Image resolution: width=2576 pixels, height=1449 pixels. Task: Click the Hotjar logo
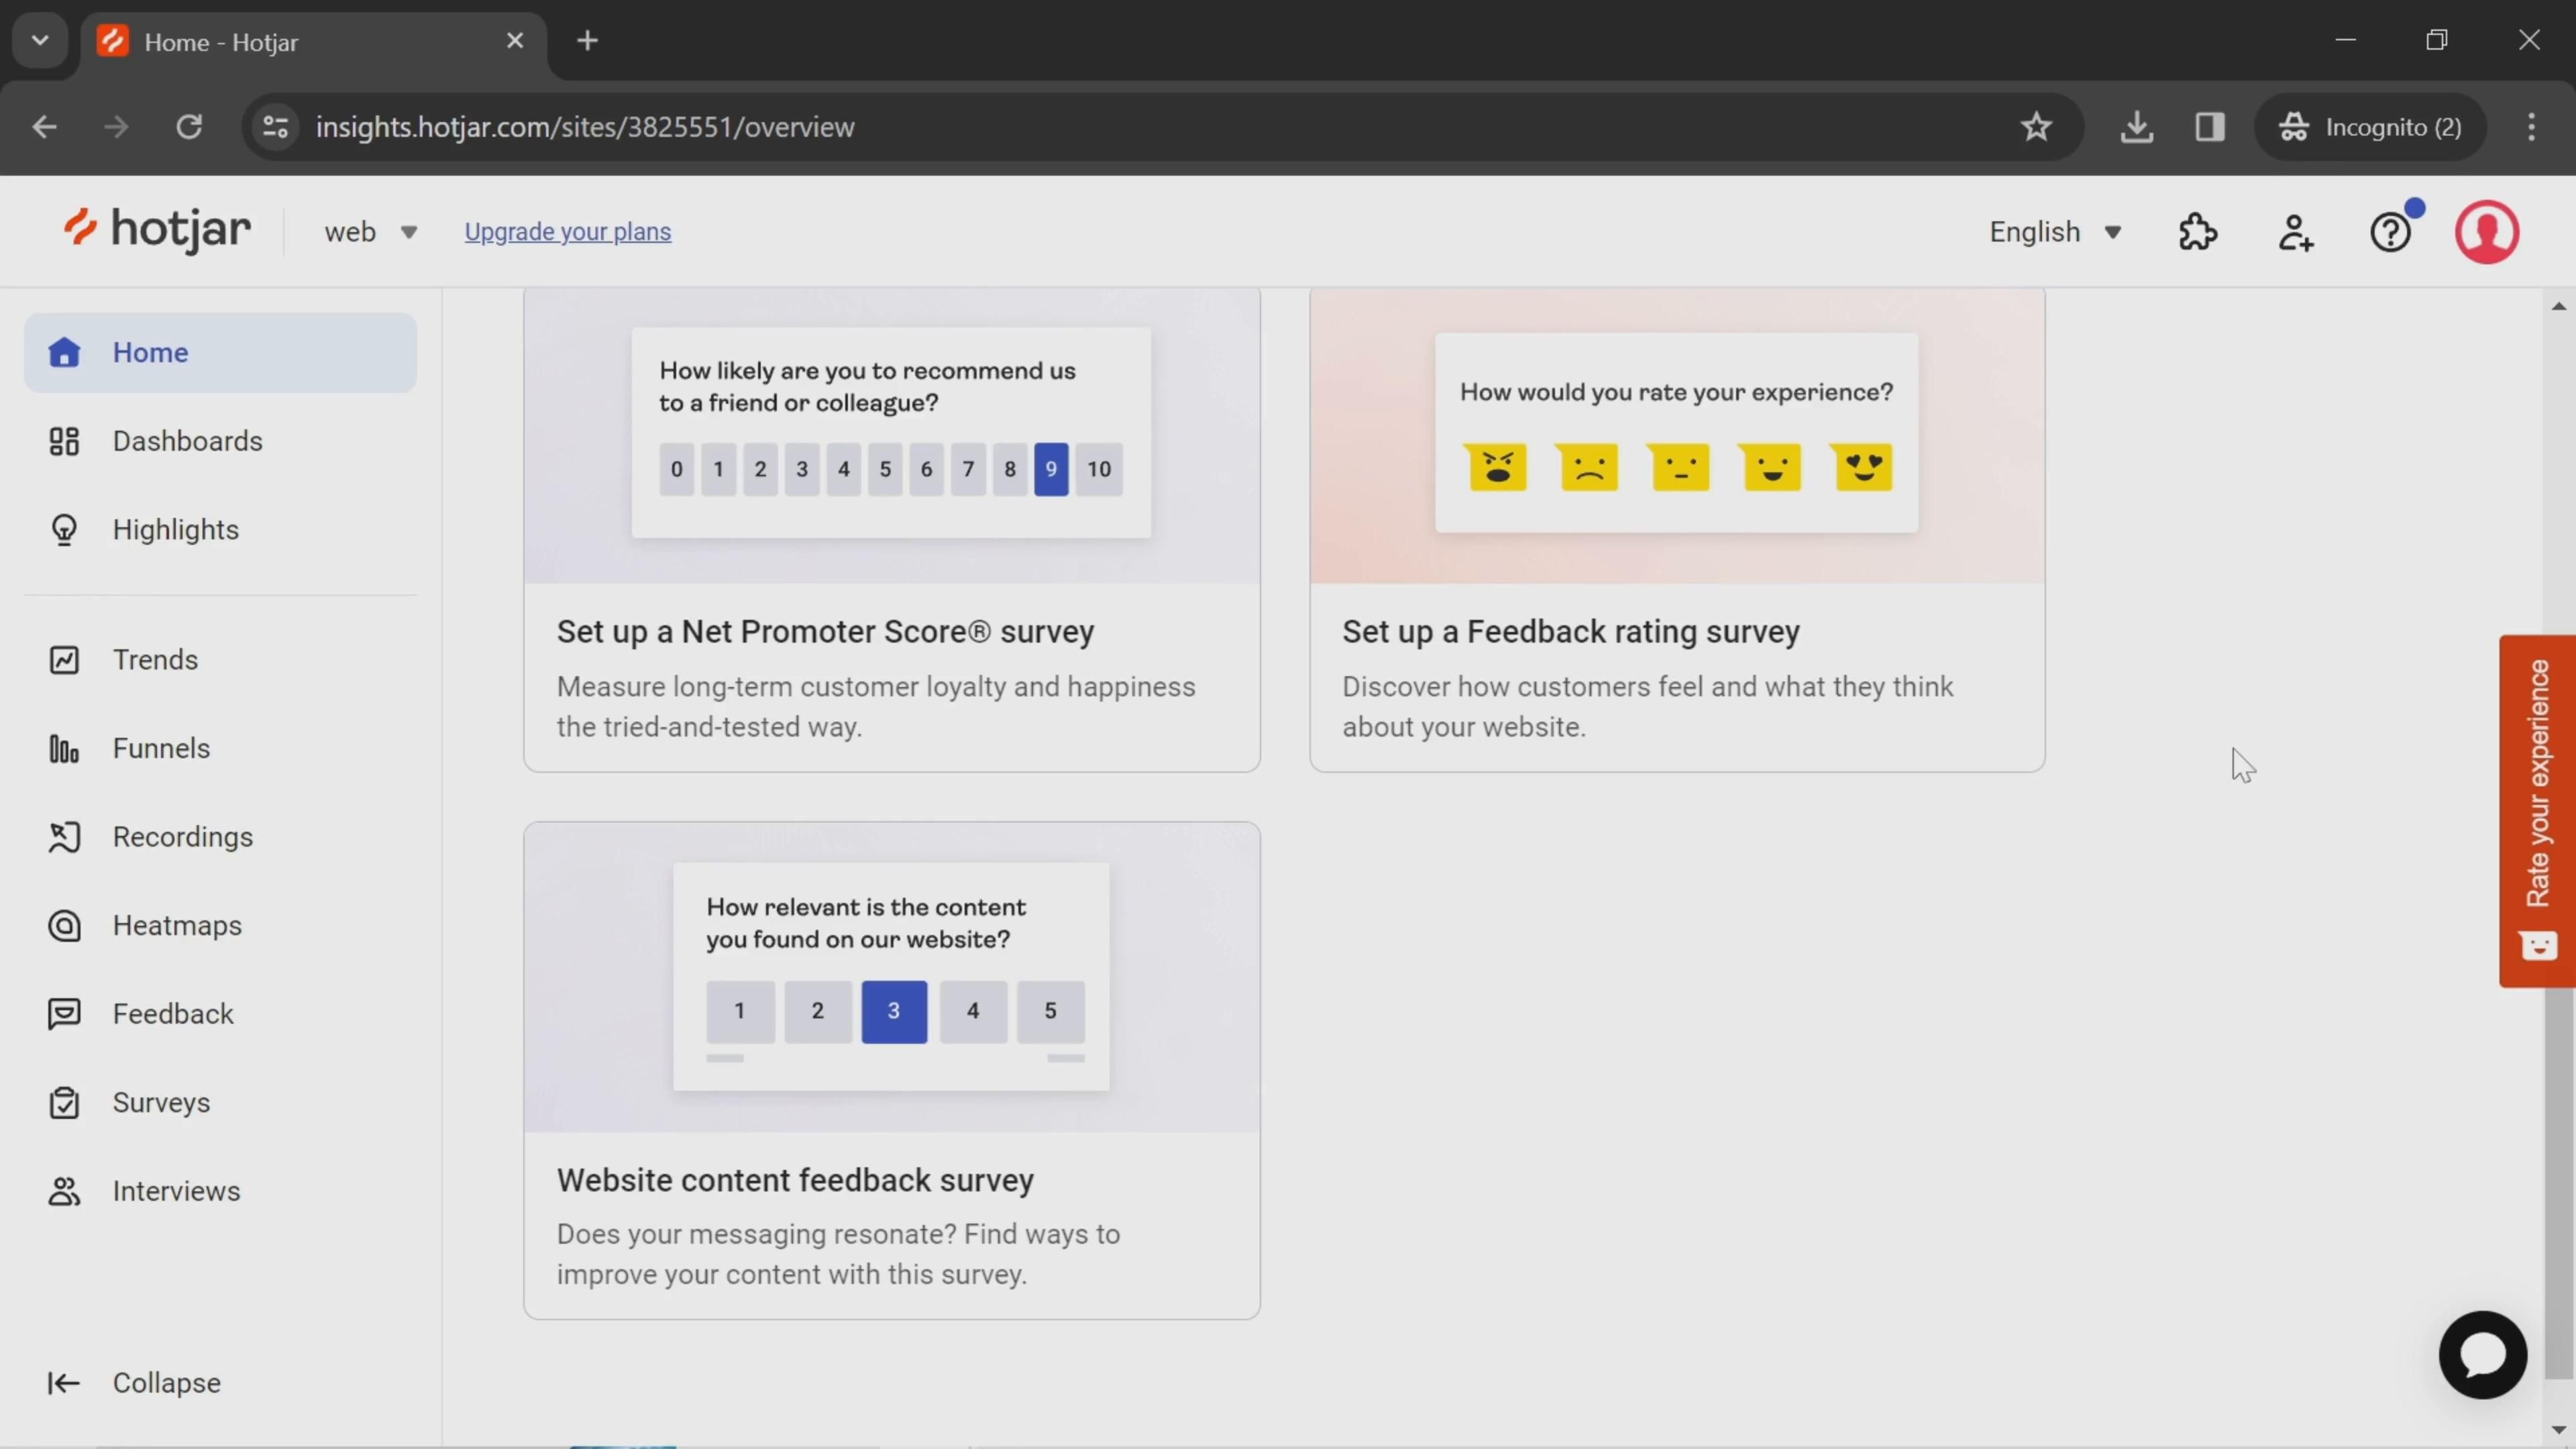click(x=158, y=230)
